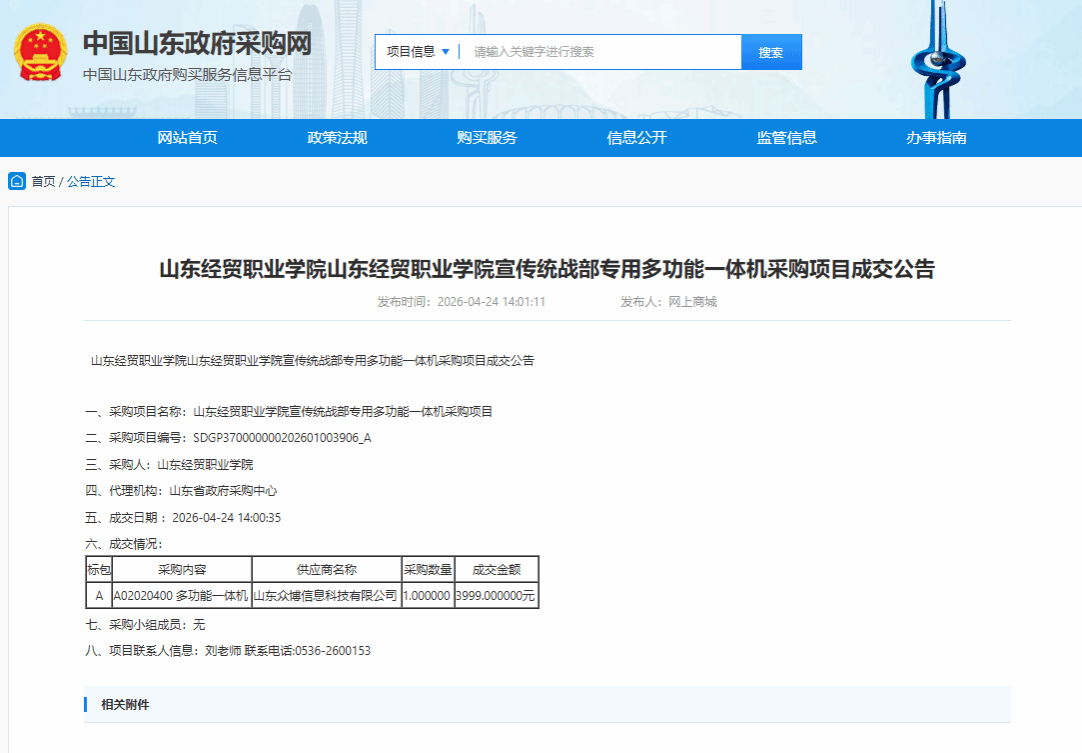This screenshot has height=753, width=1082.
Task: Click the 成交金额 3999.000000元 cell
Action: click(495, 596)
